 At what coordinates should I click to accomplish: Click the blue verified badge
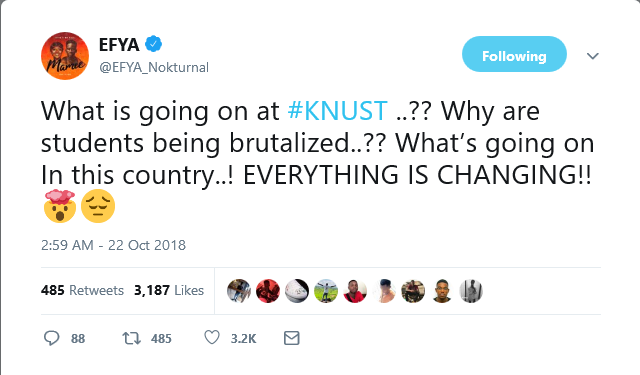153,44
